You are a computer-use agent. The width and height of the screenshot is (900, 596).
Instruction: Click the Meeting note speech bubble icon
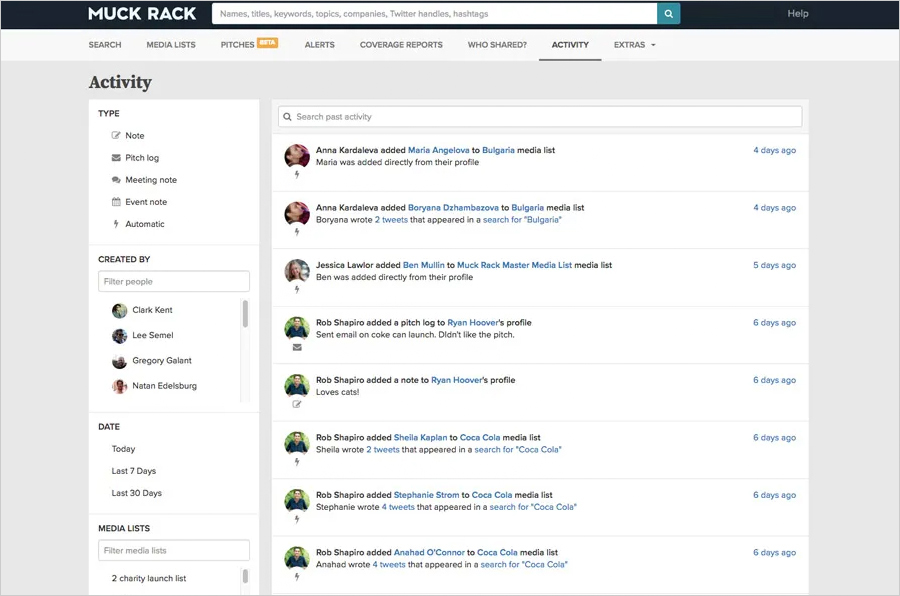click(x=116, y=180)
